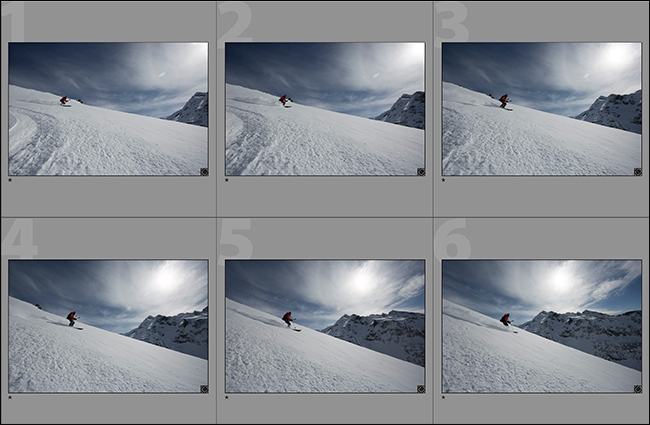
Task: Click the rating dot below photo 2
Action: point(227,181)
